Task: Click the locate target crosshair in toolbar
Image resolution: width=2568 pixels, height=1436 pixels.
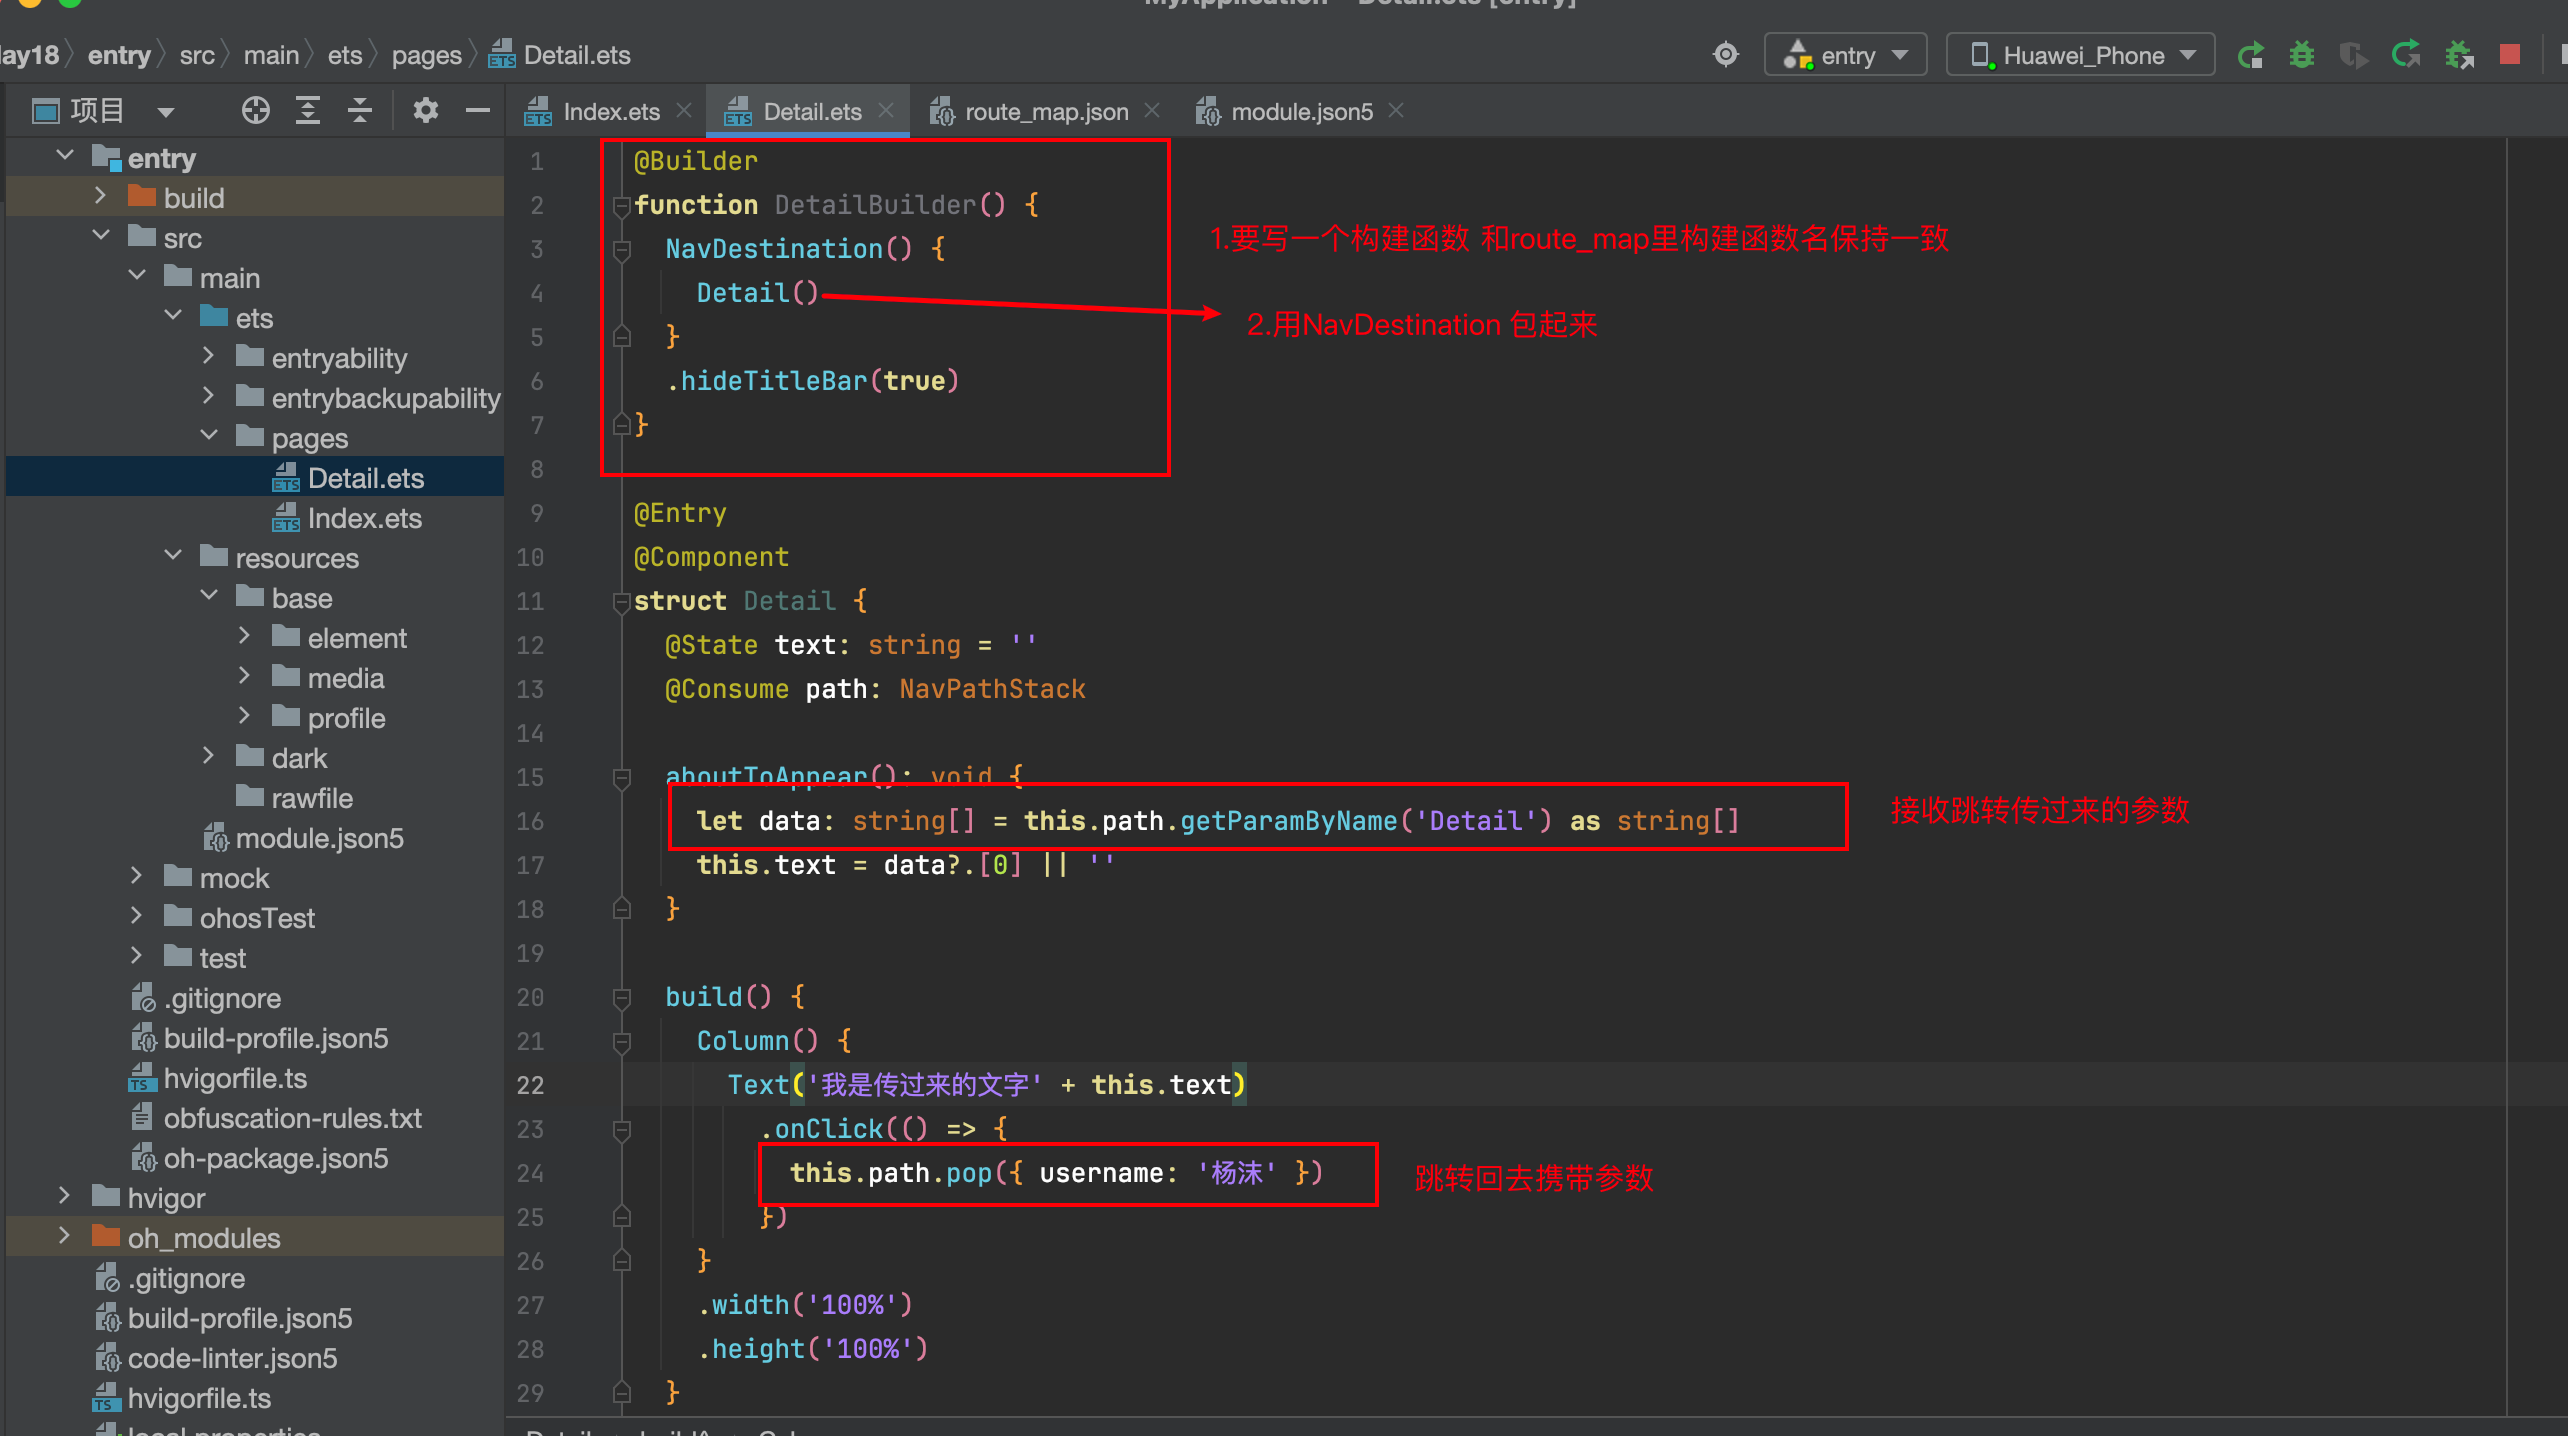Action: tap(1726, 55)
